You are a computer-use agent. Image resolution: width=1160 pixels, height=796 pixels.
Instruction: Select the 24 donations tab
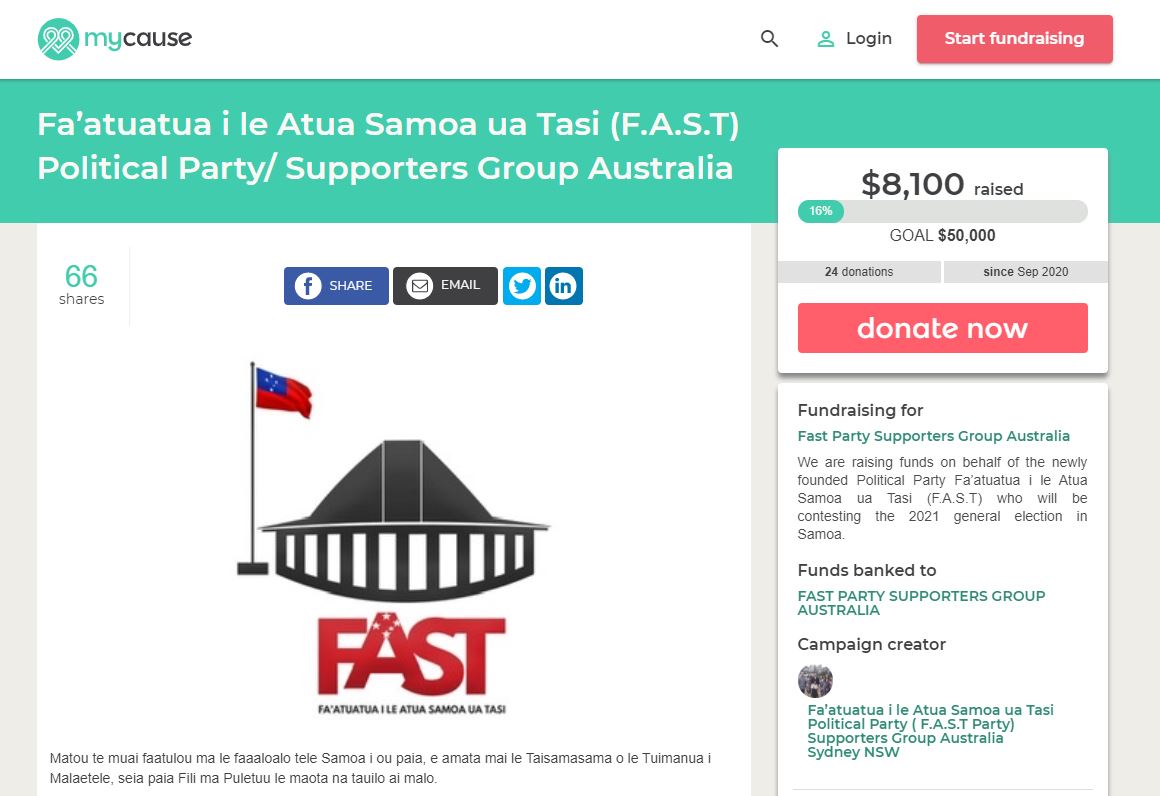coord(862,271)
